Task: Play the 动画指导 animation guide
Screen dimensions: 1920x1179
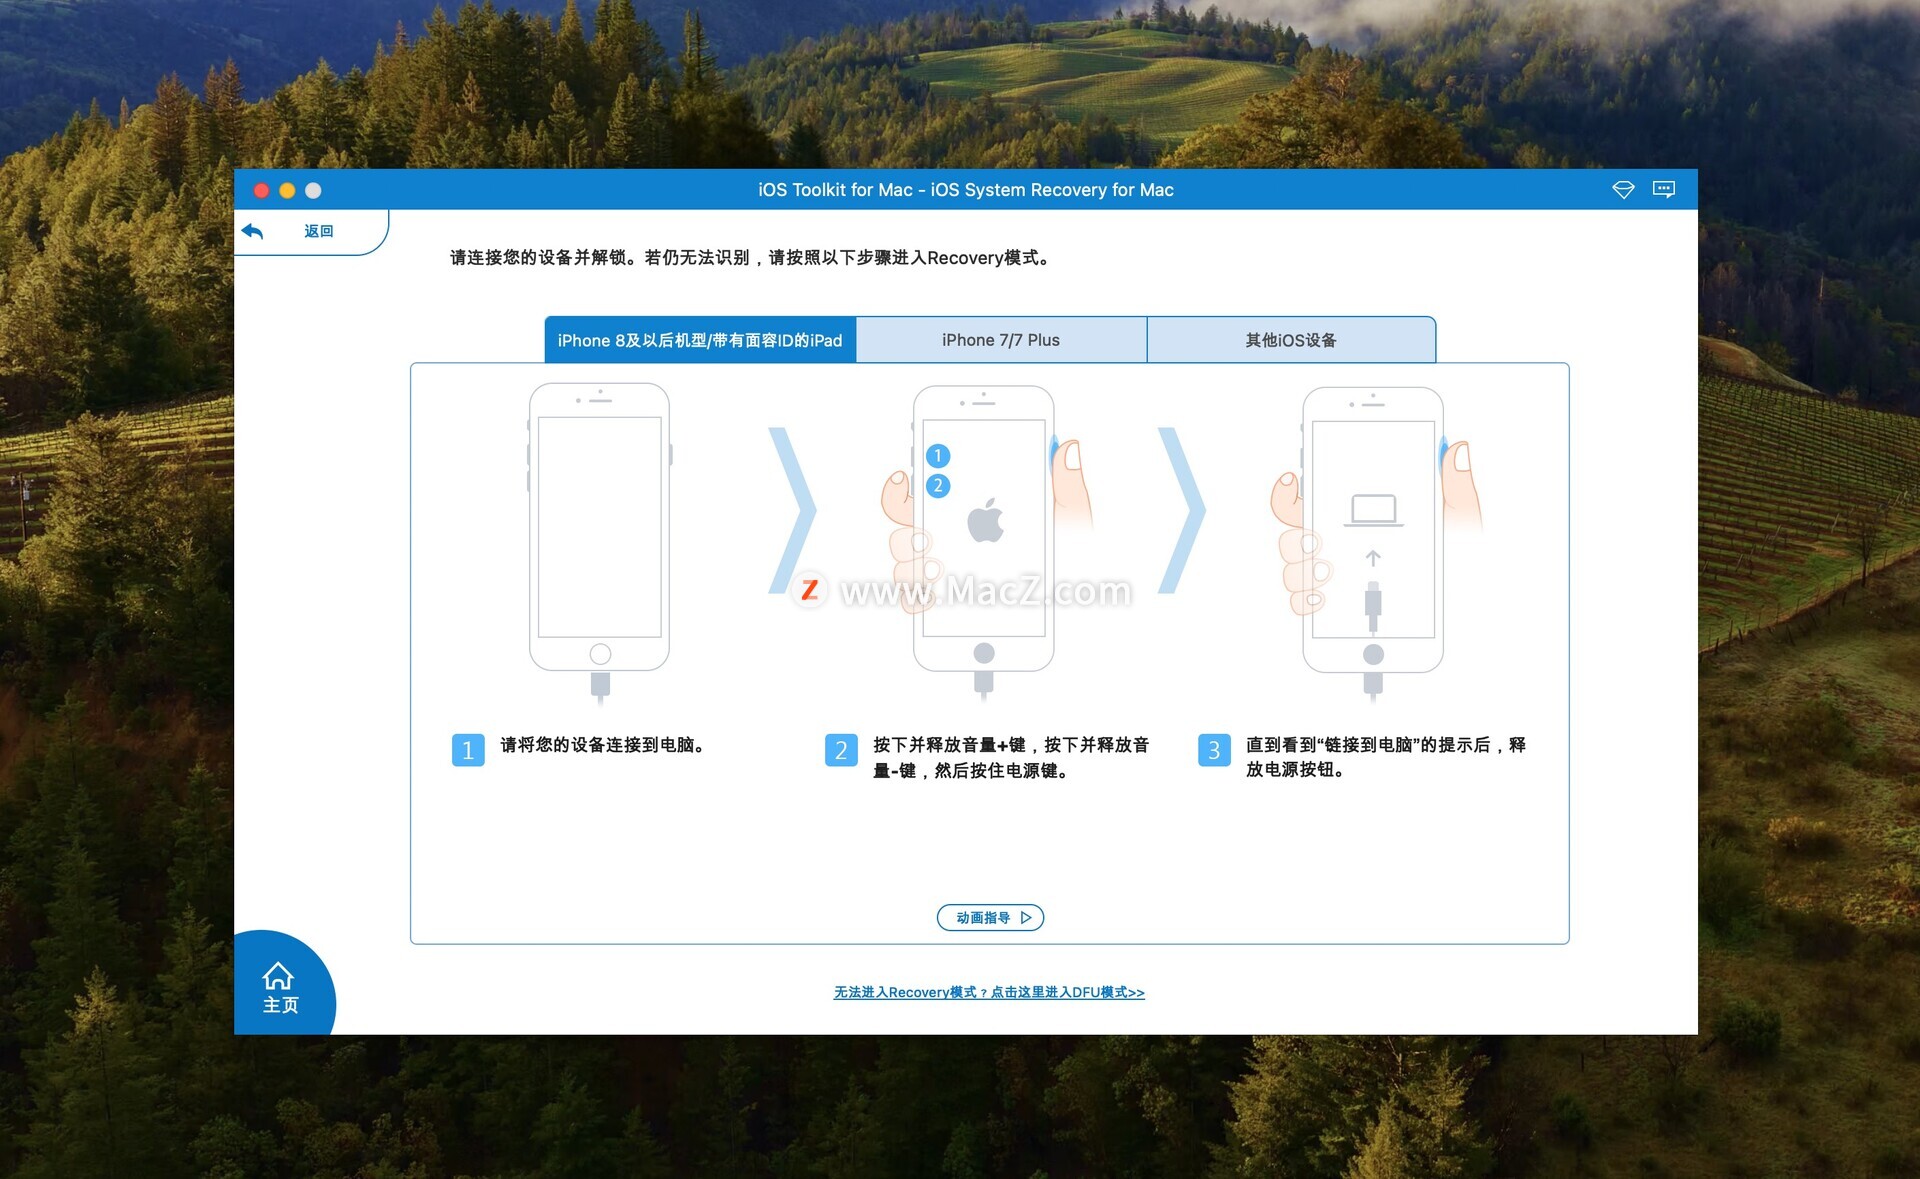Action: [x=990, y=917]
